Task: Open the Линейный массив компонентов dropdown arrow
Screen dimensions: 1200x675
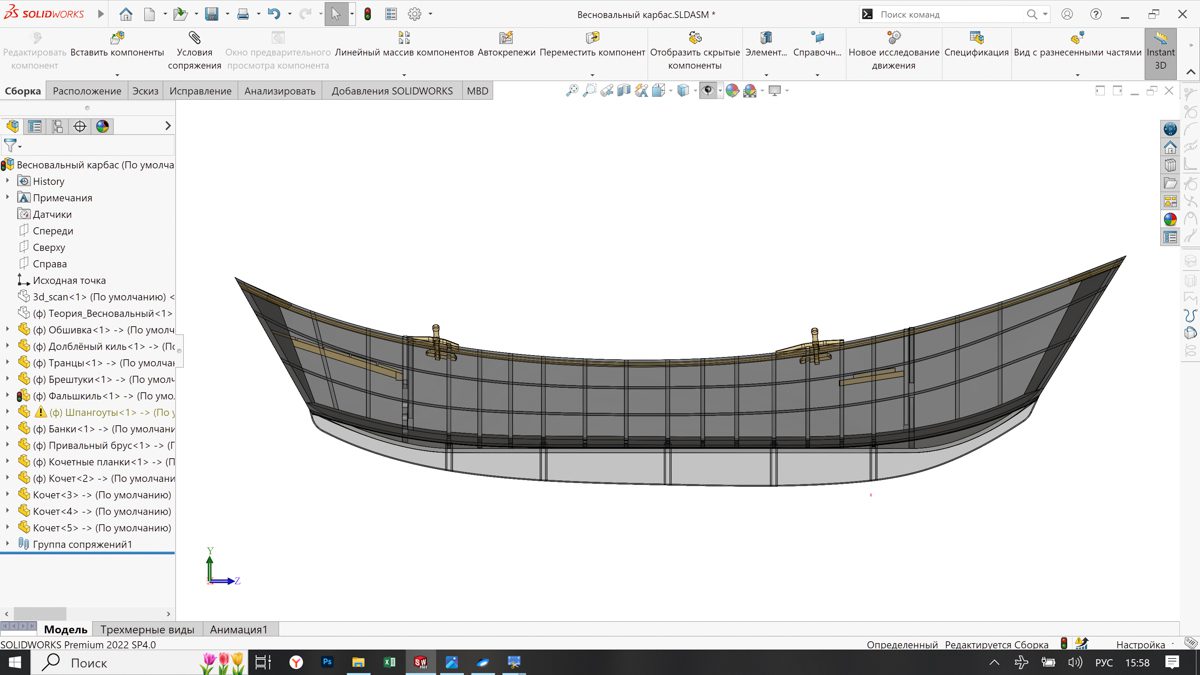Action: (404, 74)
